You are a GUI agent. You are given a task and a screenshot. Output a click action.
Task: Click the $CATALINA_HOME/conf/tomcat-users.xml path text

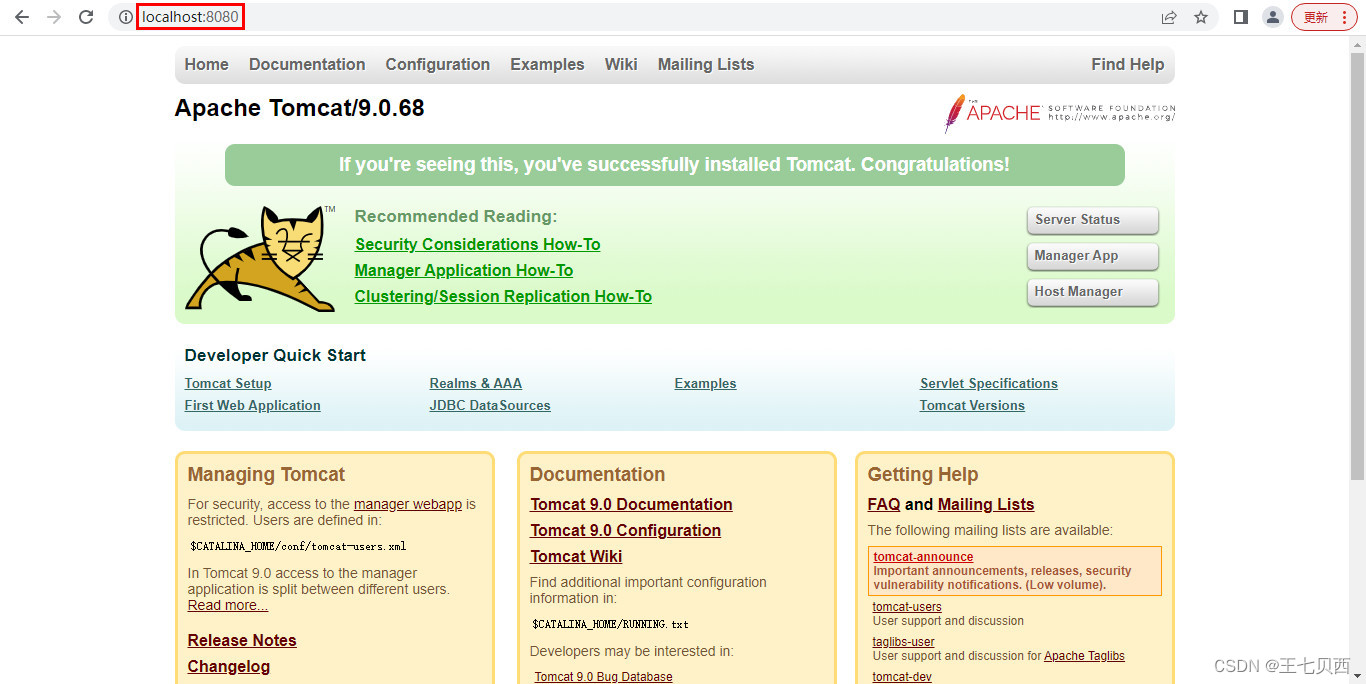[298, 547]
